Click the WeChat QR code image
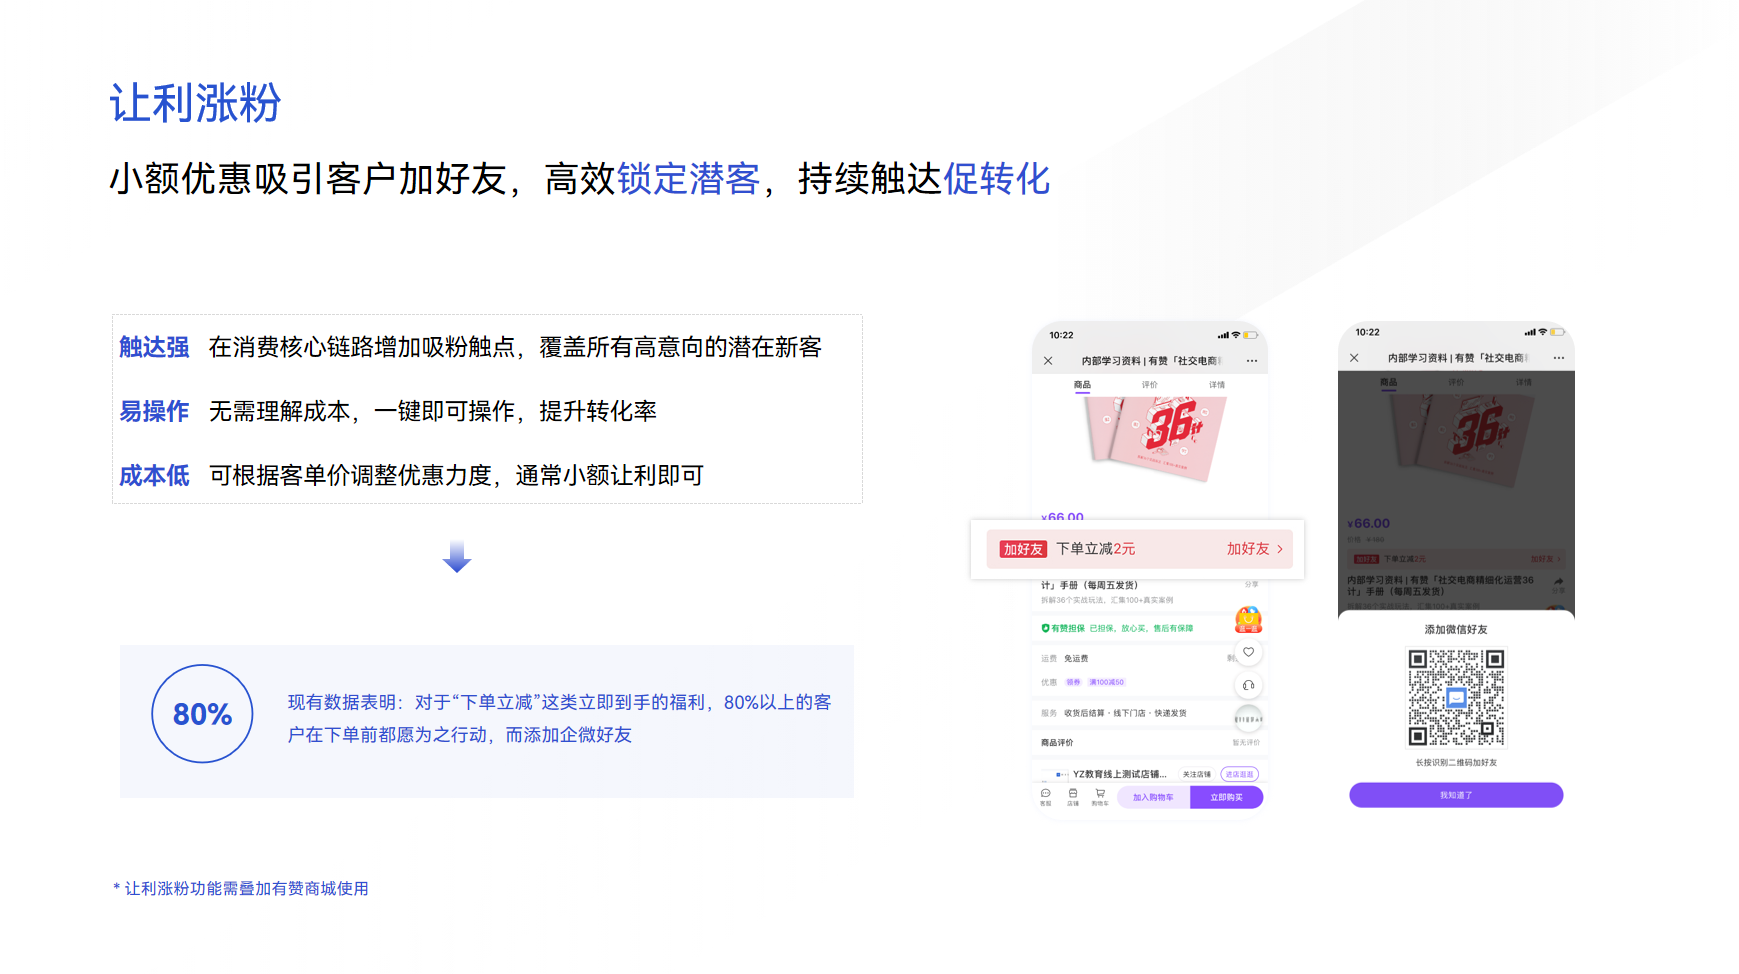The image size is (1739, 974). click(1456, 697)
